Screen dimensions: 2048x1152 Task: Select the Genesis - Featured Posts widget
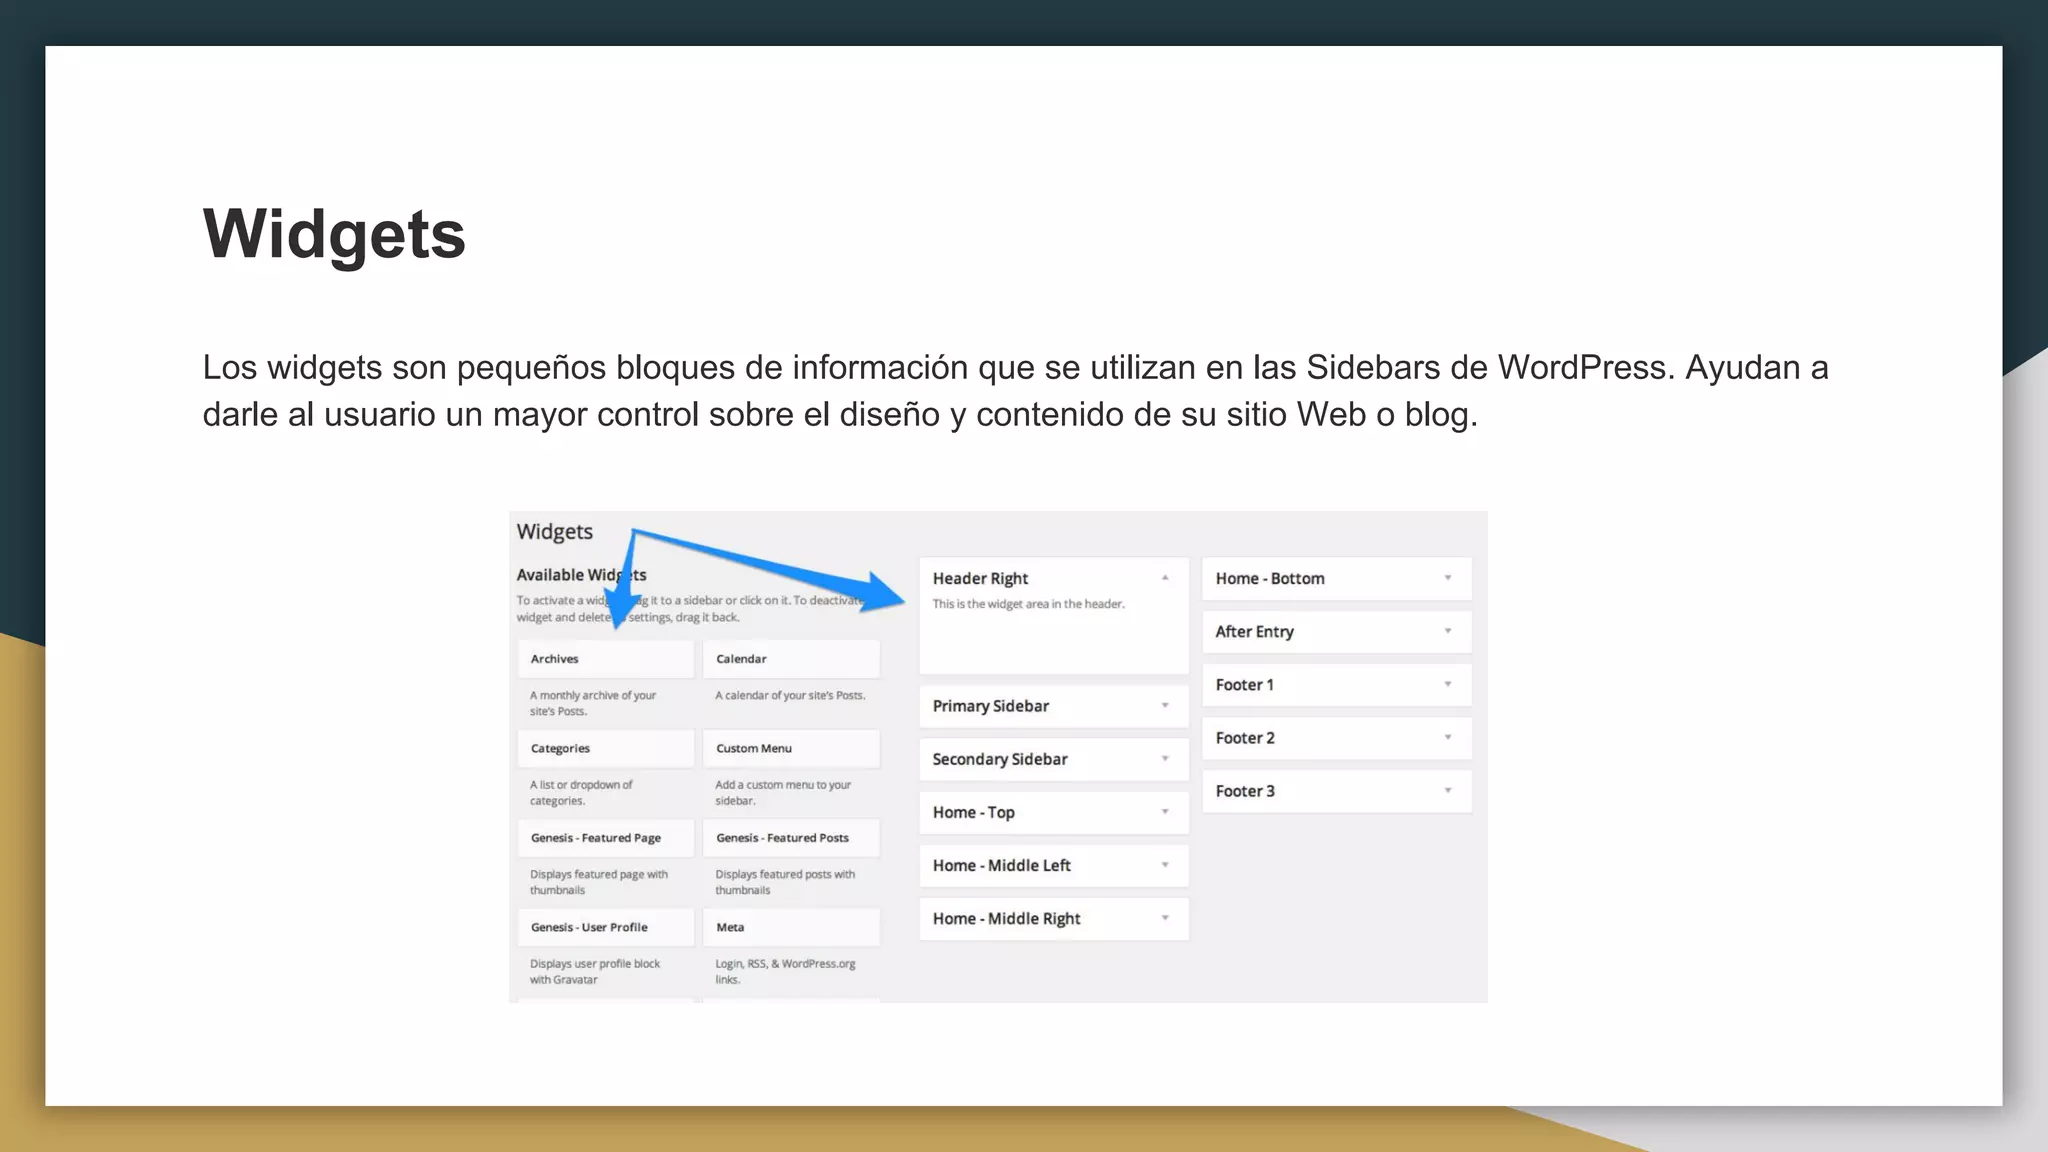click(791, 838)
